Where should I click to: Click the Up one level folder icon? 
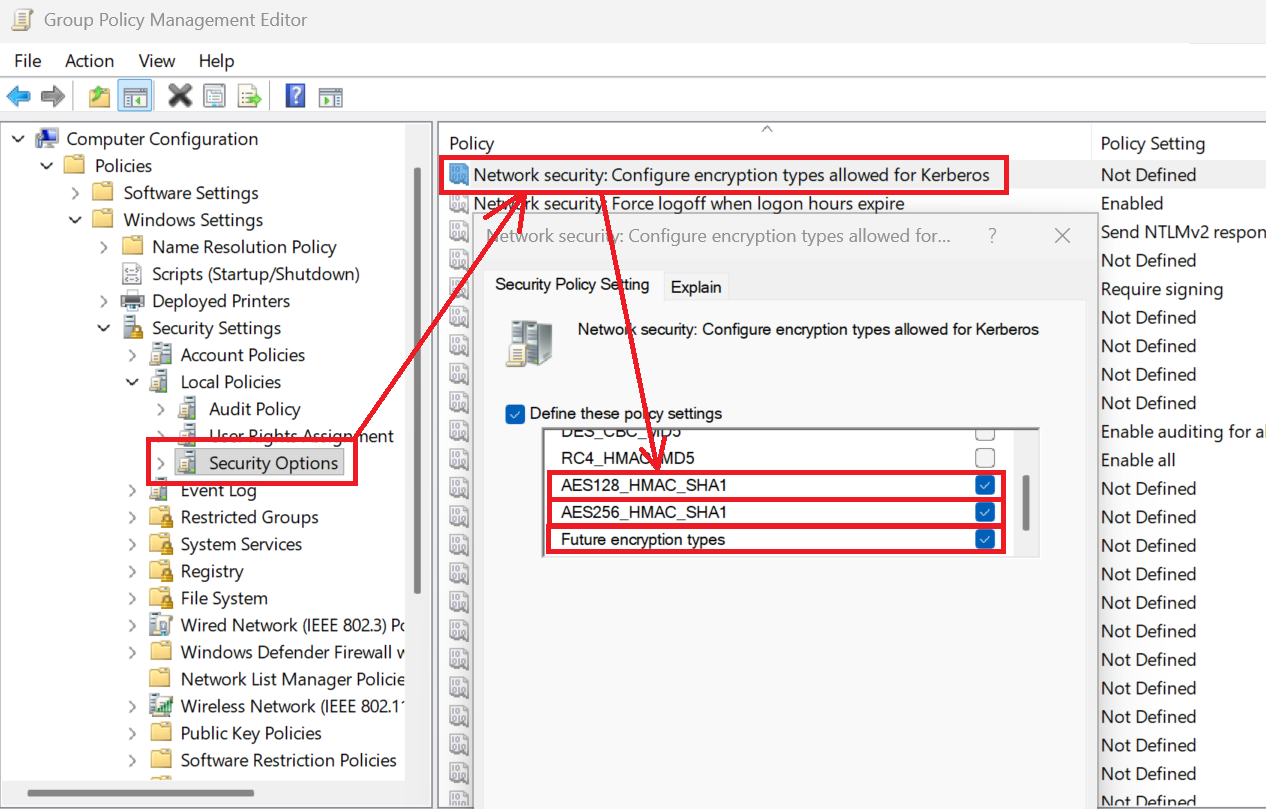99,96
